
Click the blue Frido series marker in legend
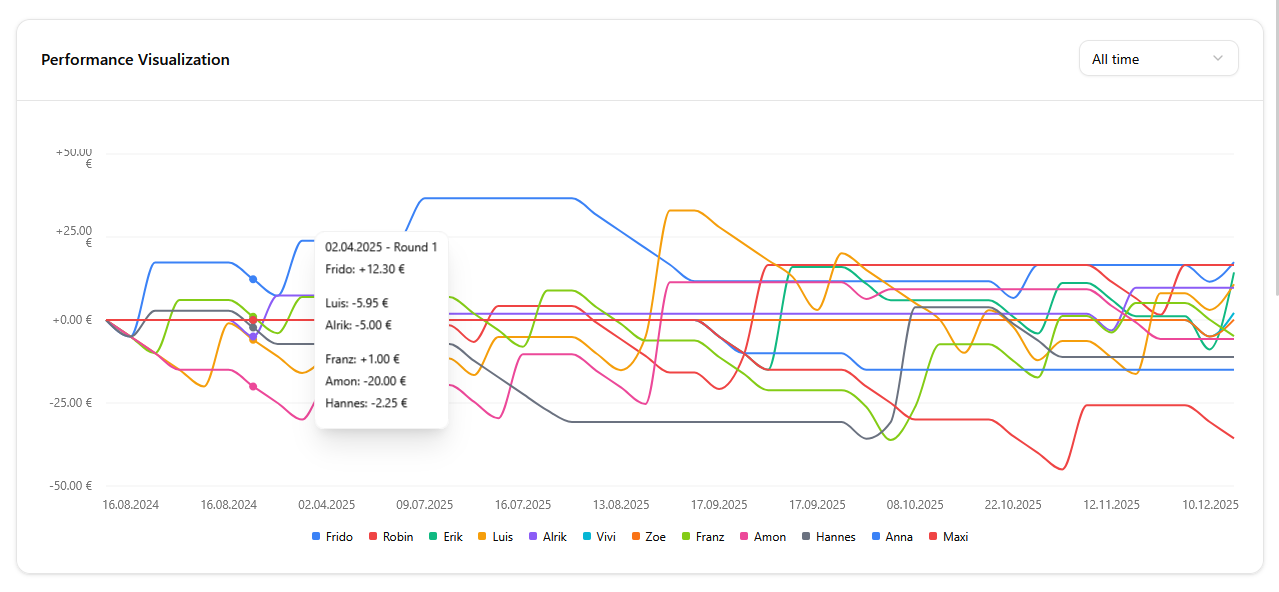pyautogui.click(x=316, y=537)
